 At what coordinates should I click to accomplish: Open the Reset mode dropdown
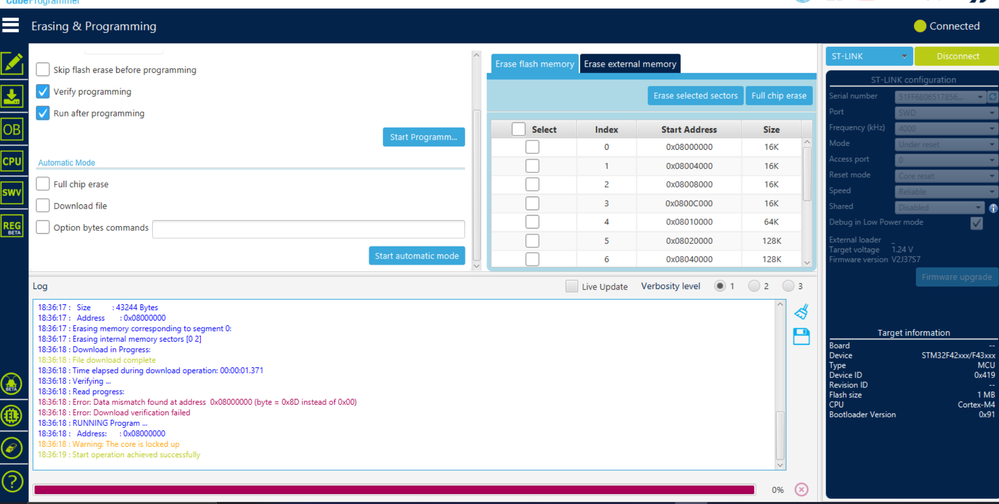tap(946, 176)
